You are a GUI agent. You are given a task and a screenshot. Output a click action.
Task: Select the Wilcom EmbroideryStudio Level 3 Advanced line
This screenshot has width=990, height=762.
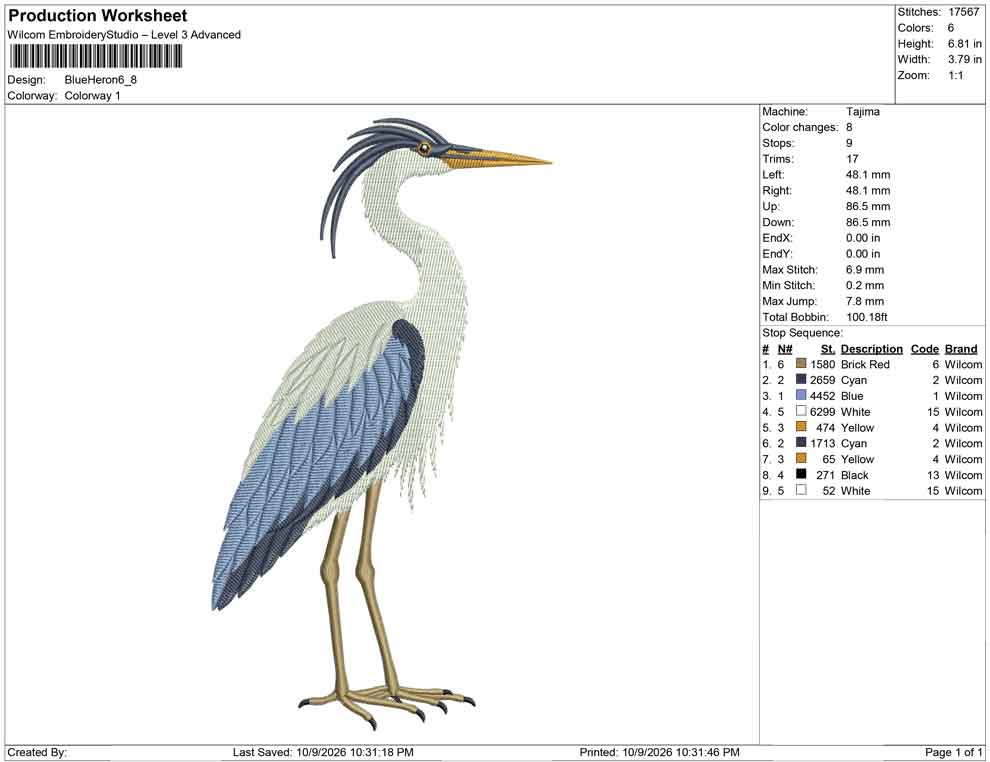pyautogui.click(x=124, y=35)
